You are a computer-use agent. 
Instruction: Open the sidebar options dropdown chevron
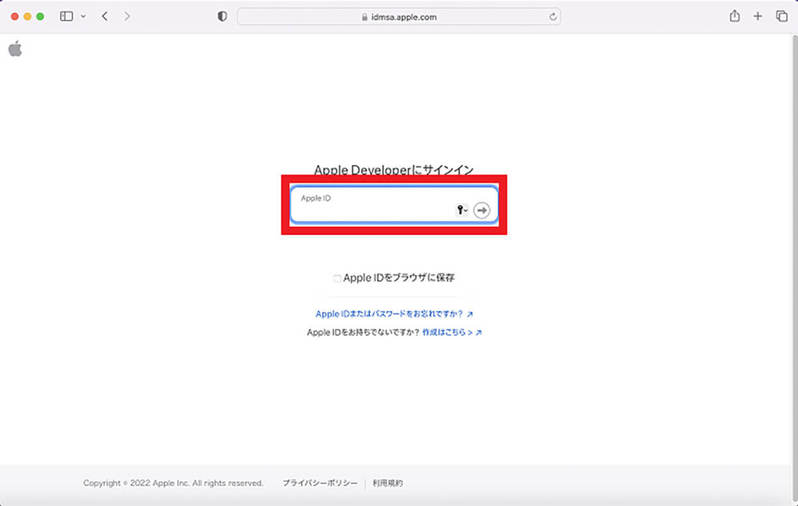pyautogui.click(x=83, y=16)
